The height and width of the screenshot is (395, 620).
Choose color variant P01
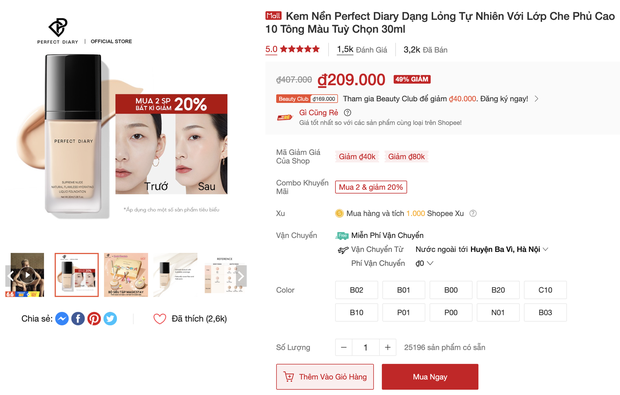click(403, 313)
